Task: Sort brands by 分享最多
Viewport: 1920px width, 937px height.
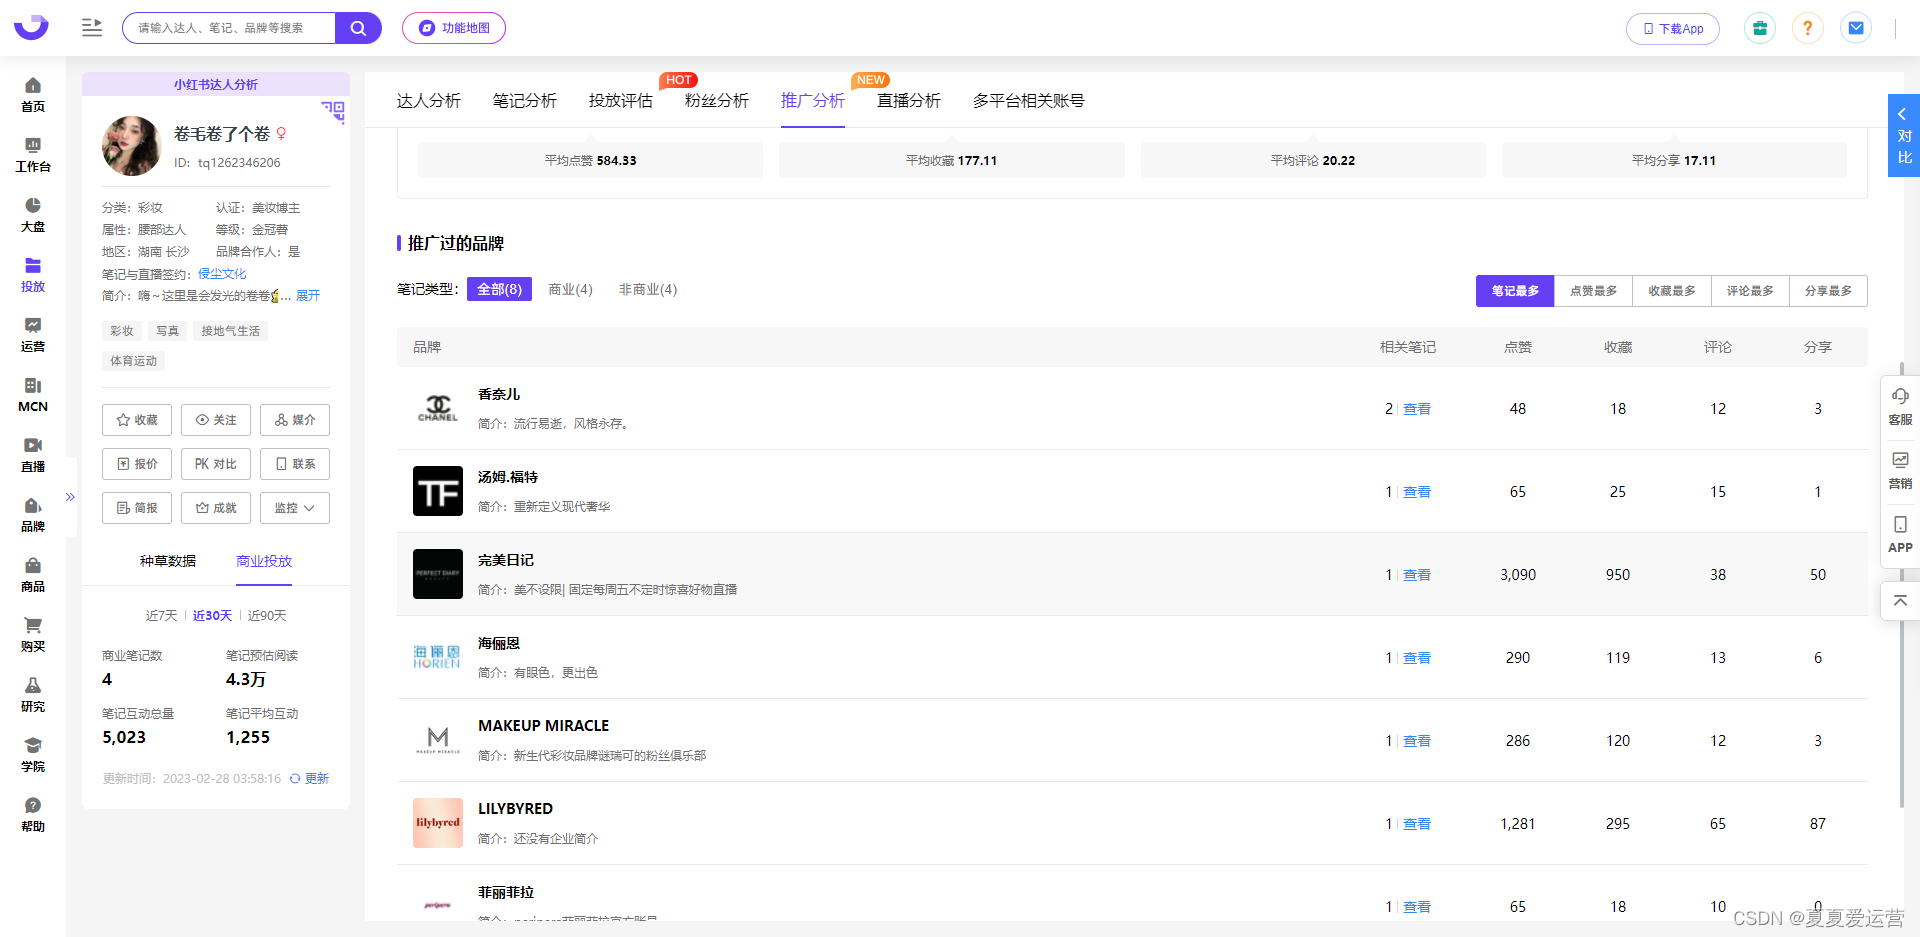Action: tap(1828, 291)
